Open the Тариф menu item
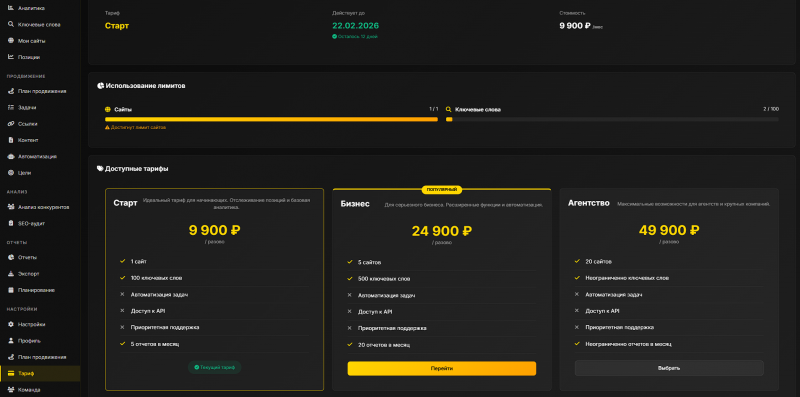Viewport: 800px width, 397px height. coord(40,374)
